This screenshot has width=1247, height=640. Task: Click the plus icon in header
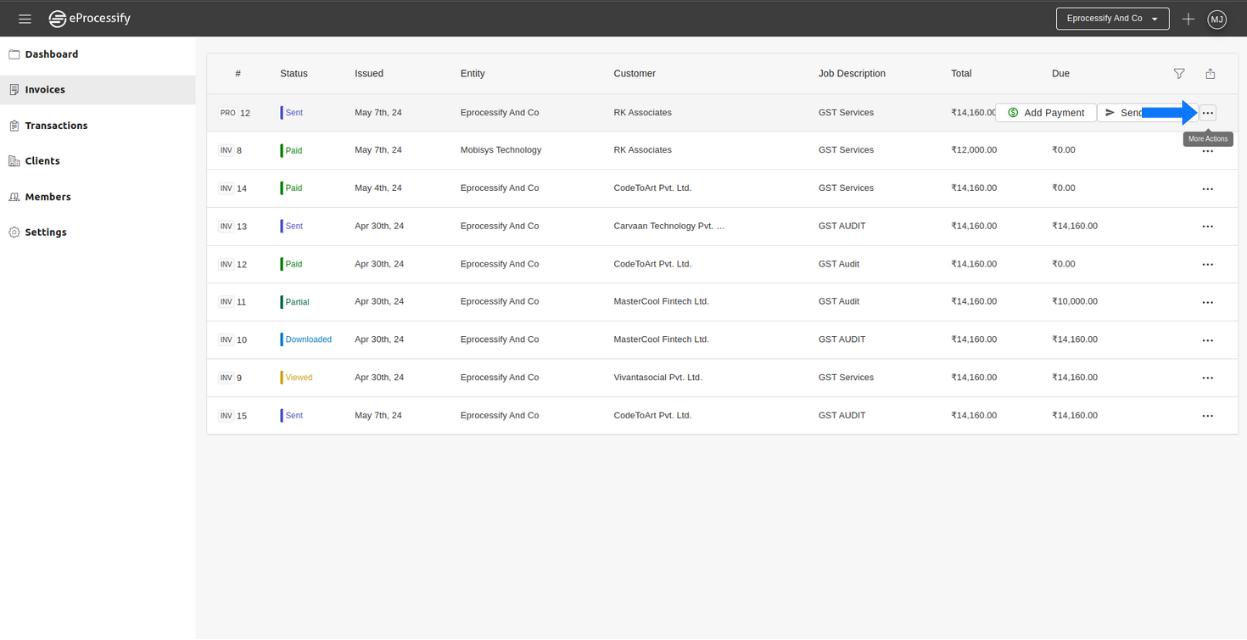click(x=1188, y=19)
